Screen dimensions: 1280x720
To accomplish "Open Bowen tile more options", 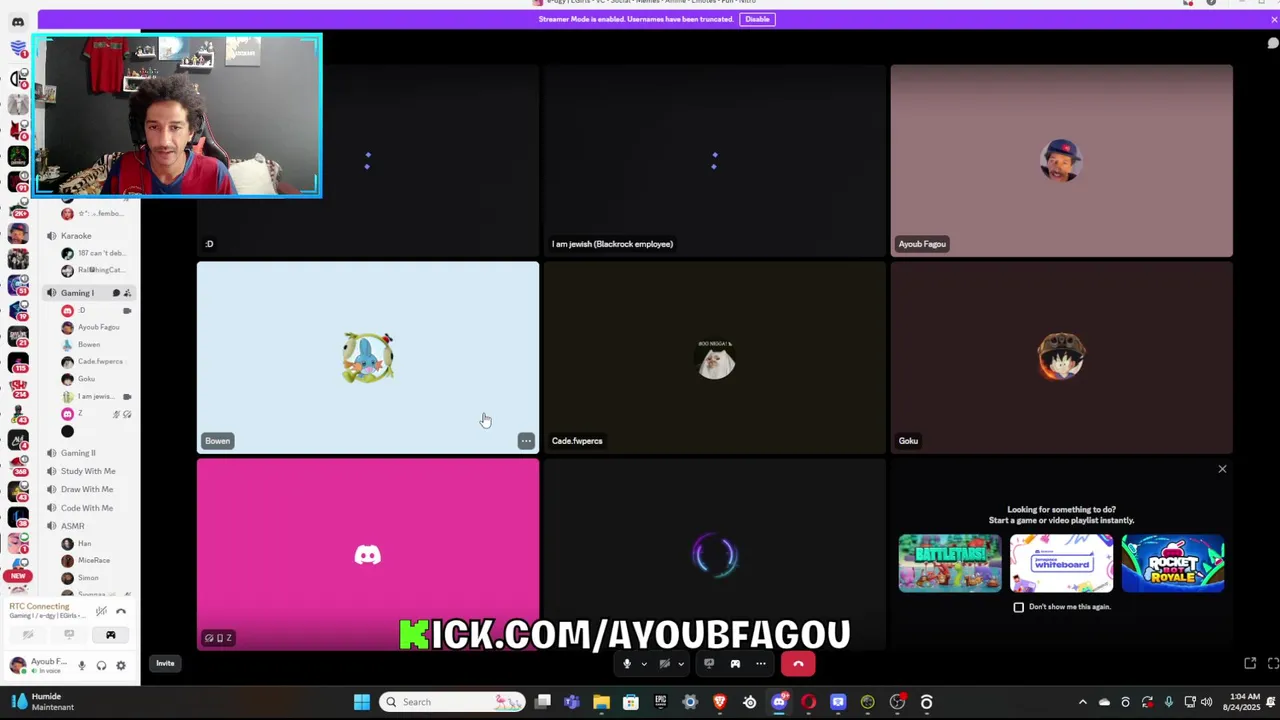I will pos(526,441).
